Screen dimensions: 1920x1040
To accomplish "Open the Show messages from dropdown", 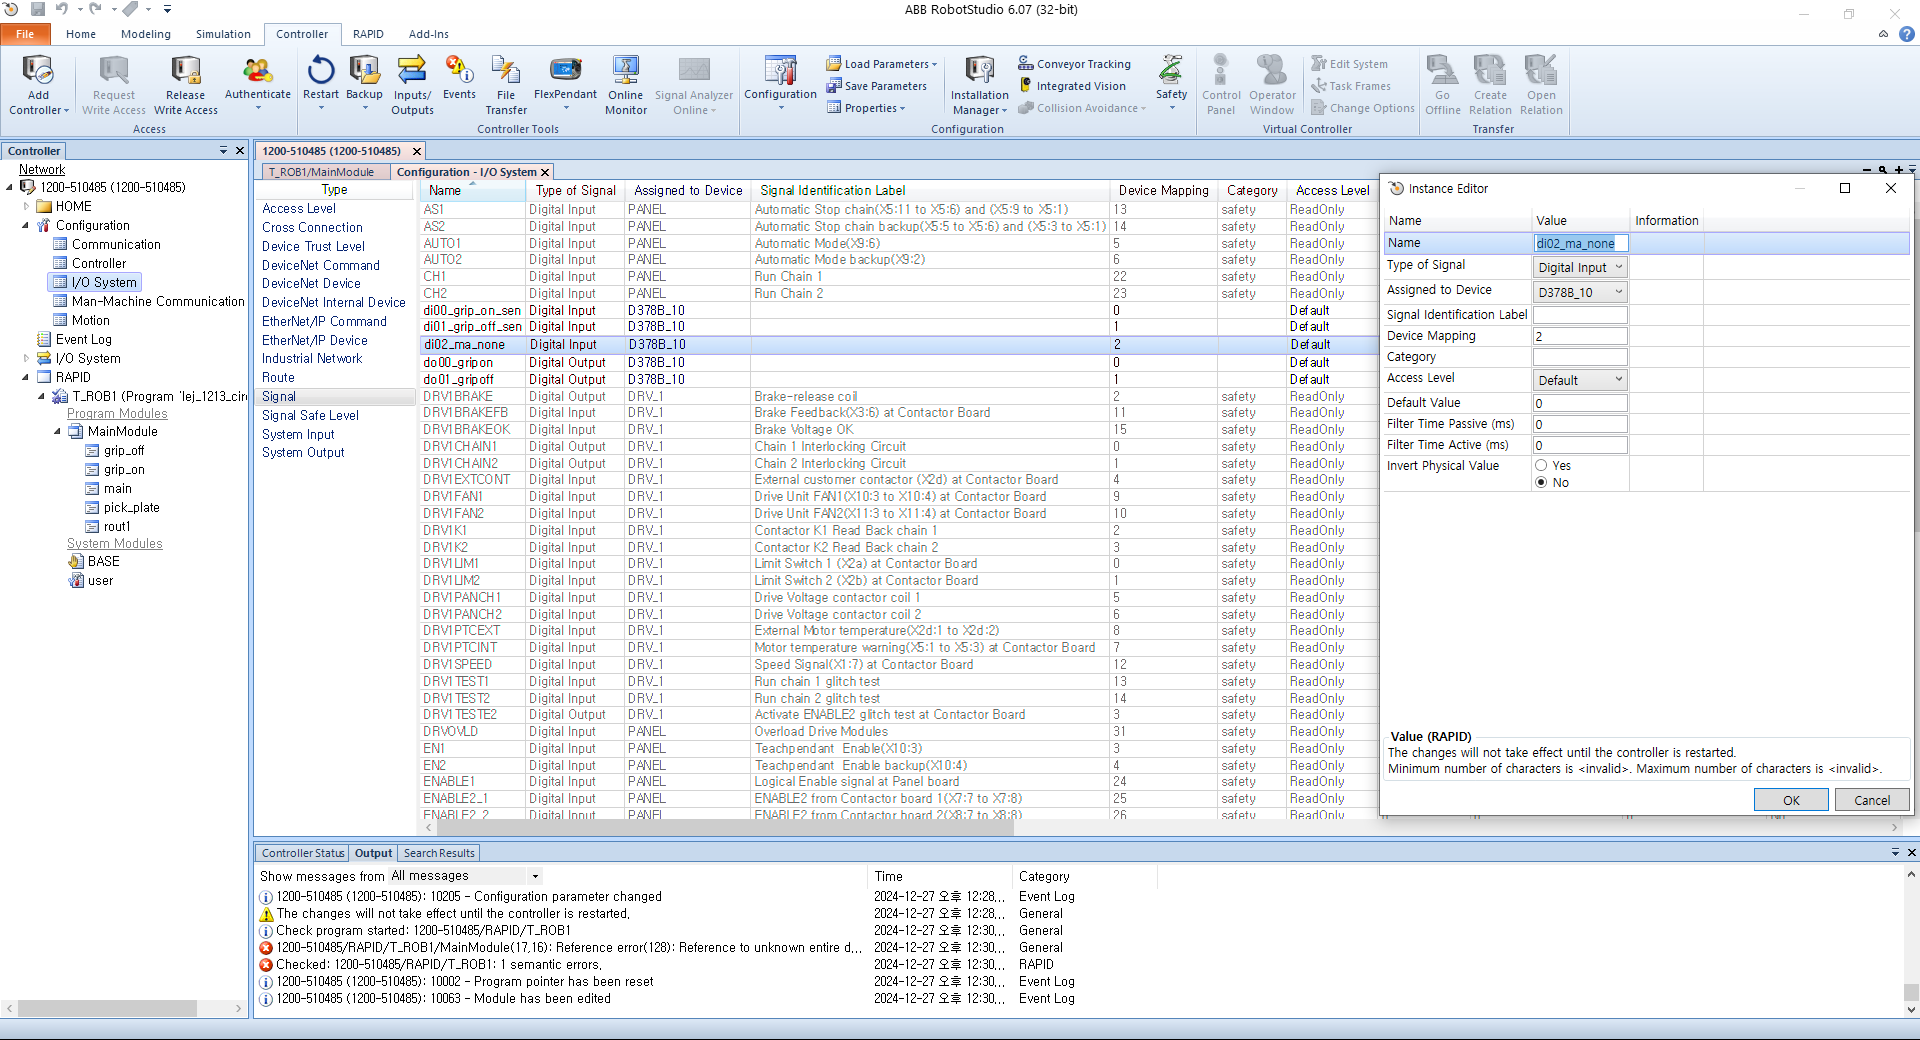I will (x=535, y=876).
